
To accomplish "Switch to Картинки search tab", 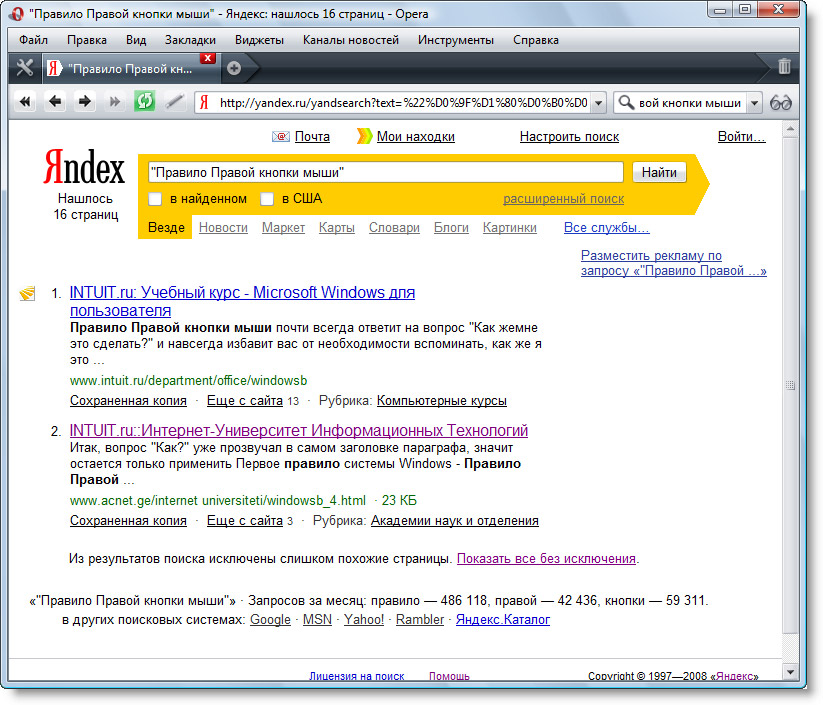I will click(510, 227).
